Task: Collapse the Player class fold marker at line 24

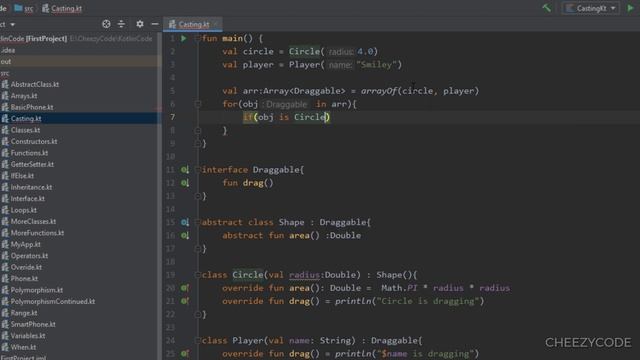Action: [x=198, y=340]
